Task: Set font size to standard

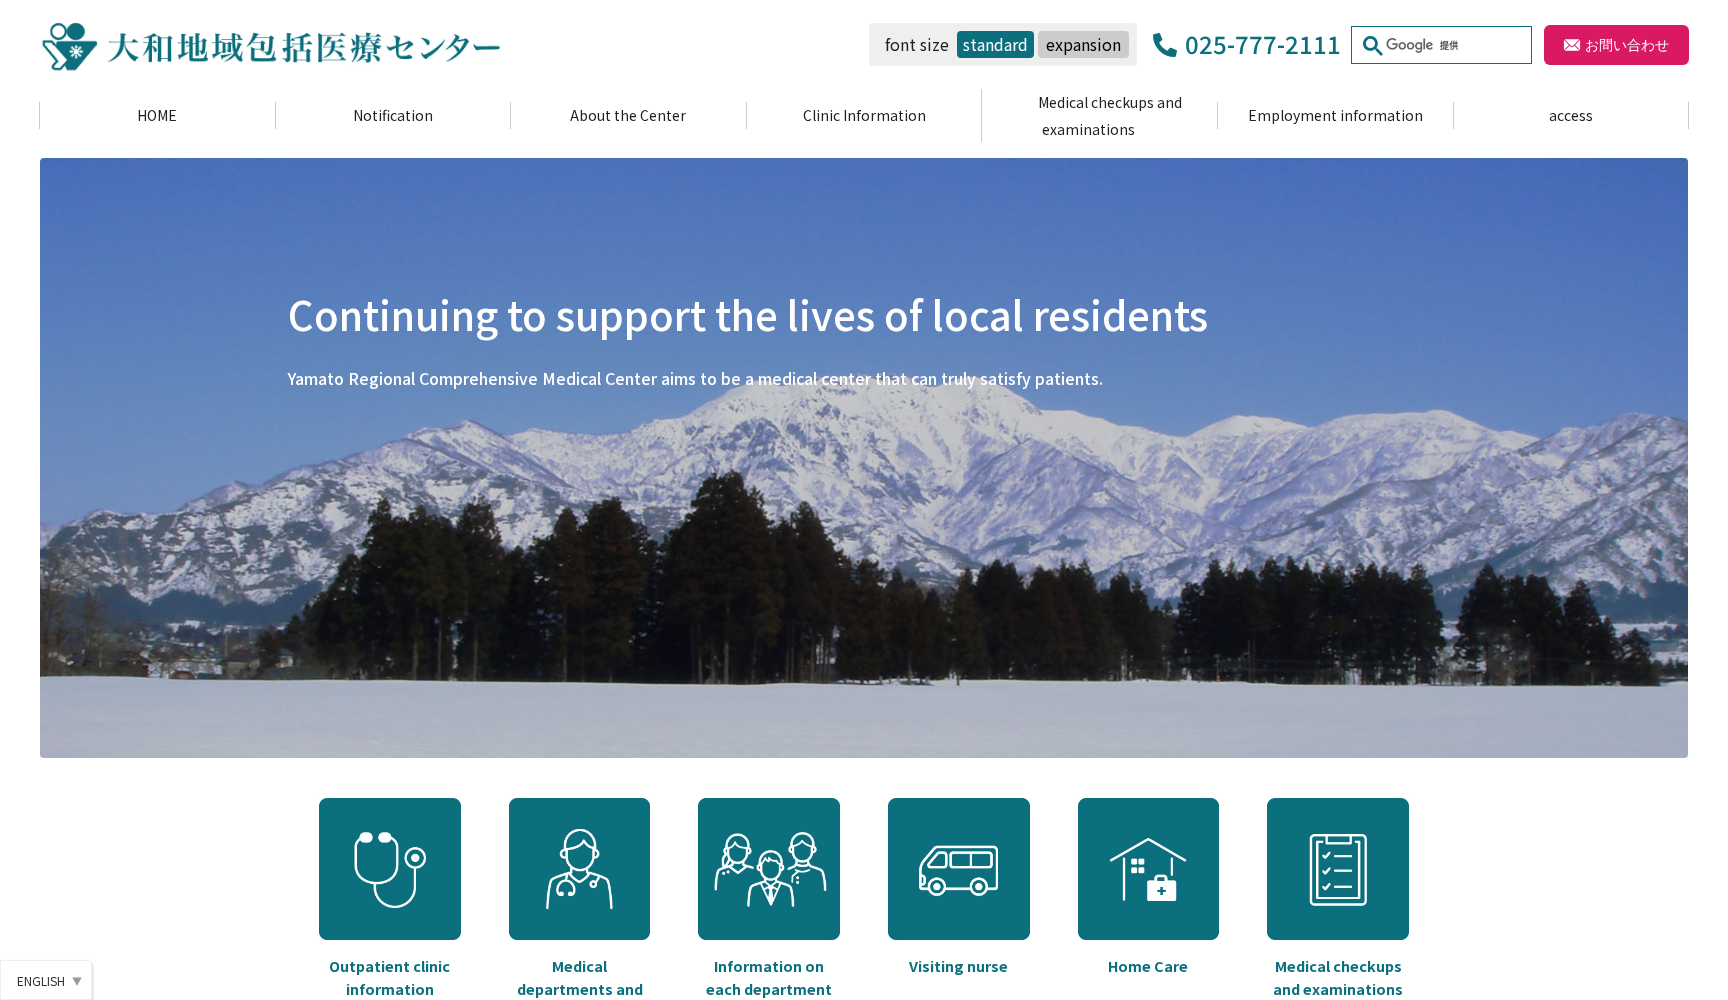Action: click(994, 45)
